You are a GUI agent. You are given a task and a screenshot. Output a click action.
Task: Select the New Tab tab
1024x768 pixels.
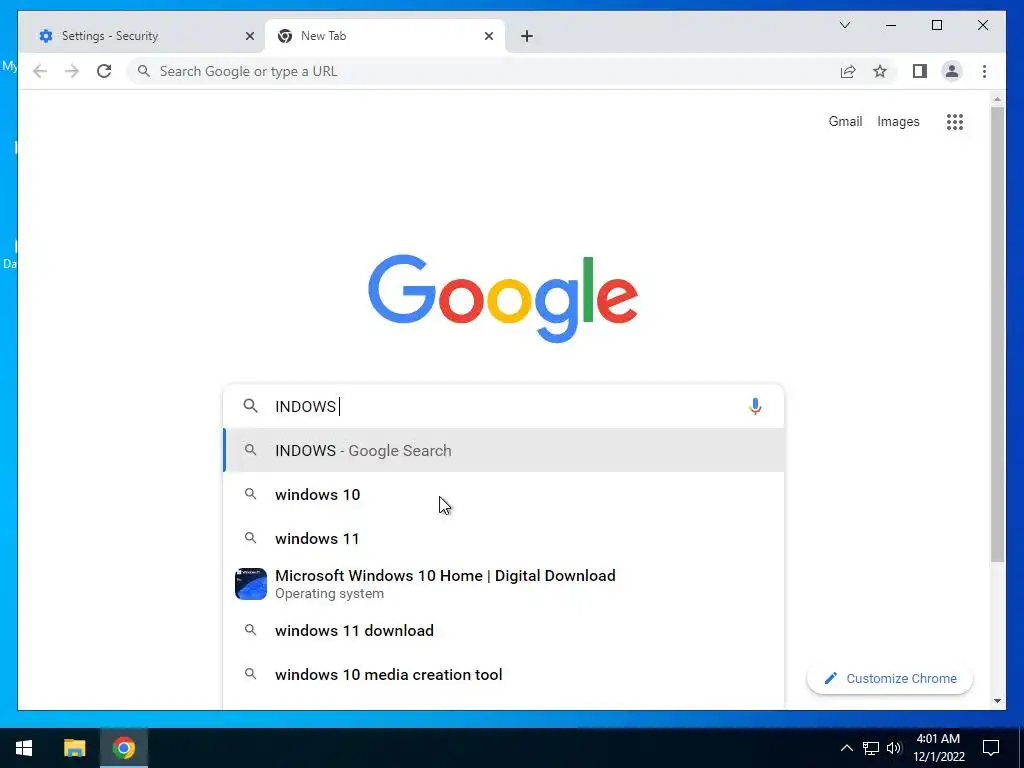click(385, 36)
